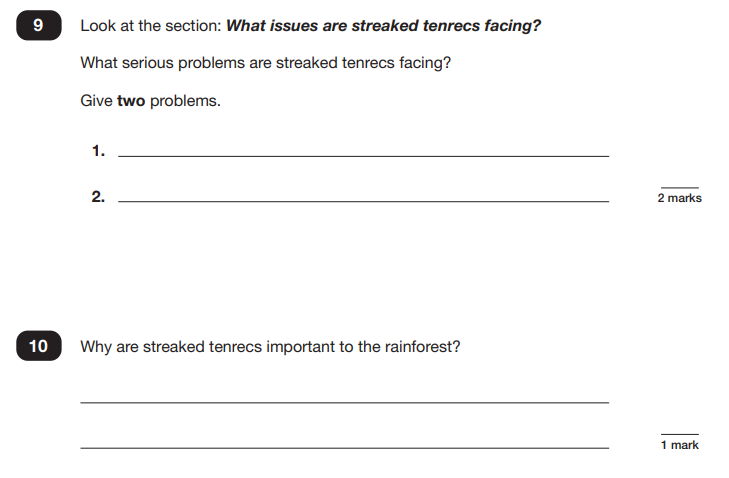The width and height of the screenshot is (729, 478).
Task: Click the mark box line above '1 mark'
Action: (680, 434)
